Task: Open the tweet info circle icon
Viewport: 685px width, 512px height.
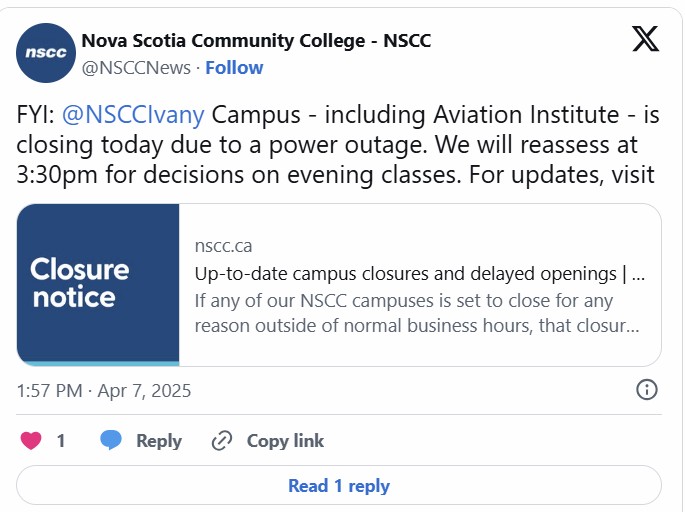Action: 647,389
